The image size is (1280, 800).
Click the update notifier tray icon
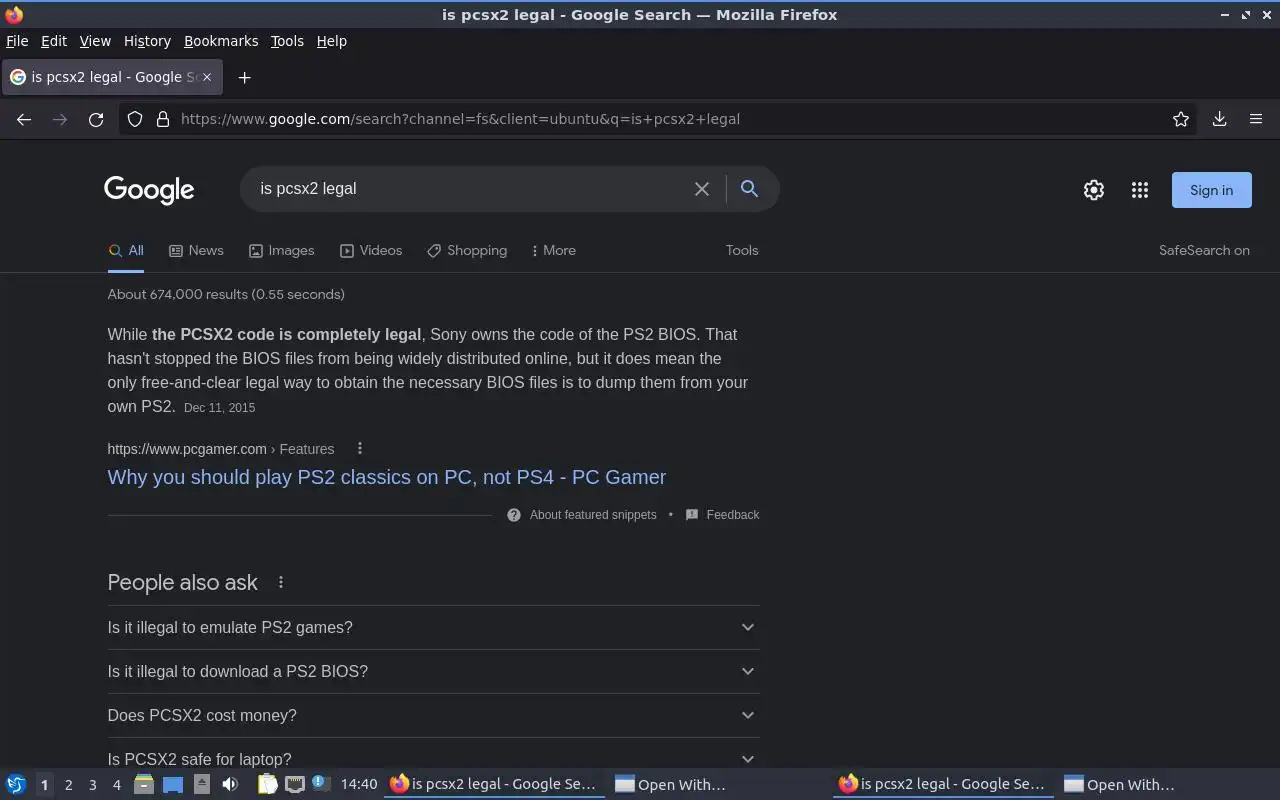[x=321, y=783]
